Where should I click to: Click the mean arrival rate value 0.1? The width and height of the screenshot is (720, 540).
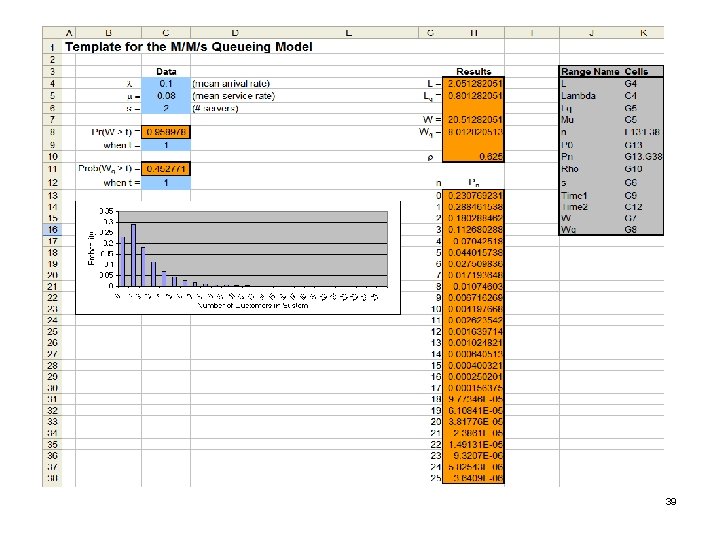coord(166,84)
